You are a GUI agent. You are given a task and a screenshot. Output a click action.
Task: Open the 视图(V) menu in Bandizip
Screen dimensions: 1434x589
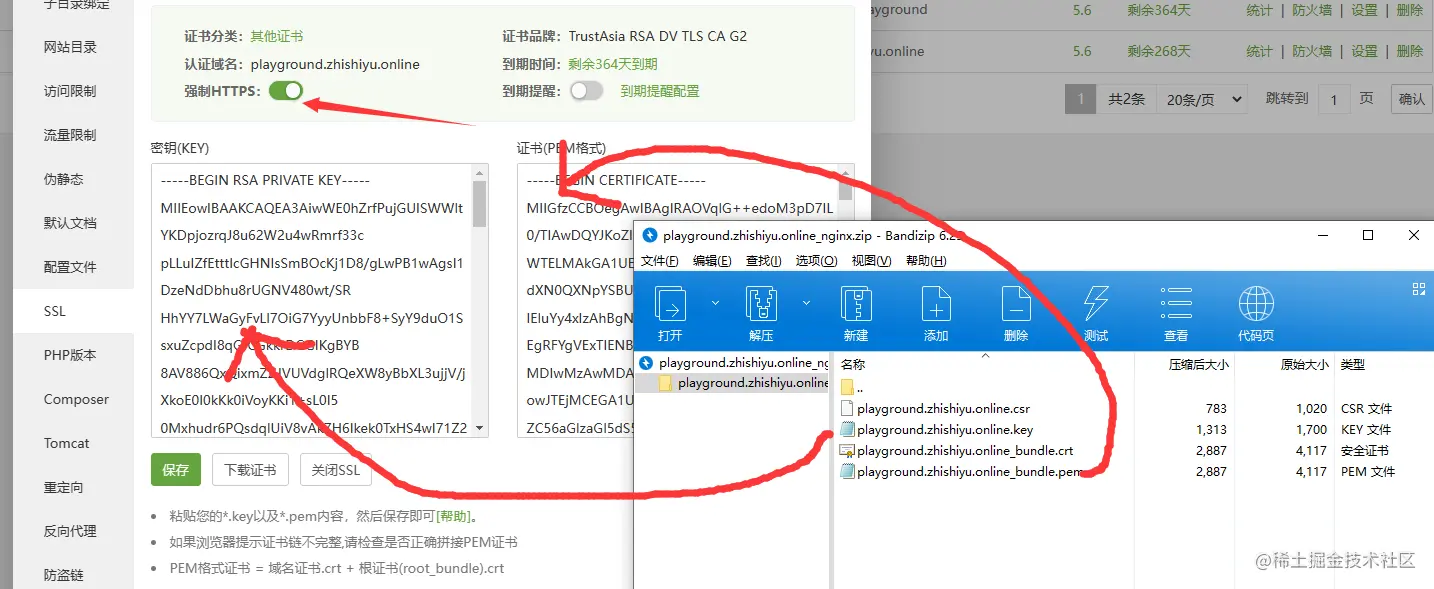[871, 261]
